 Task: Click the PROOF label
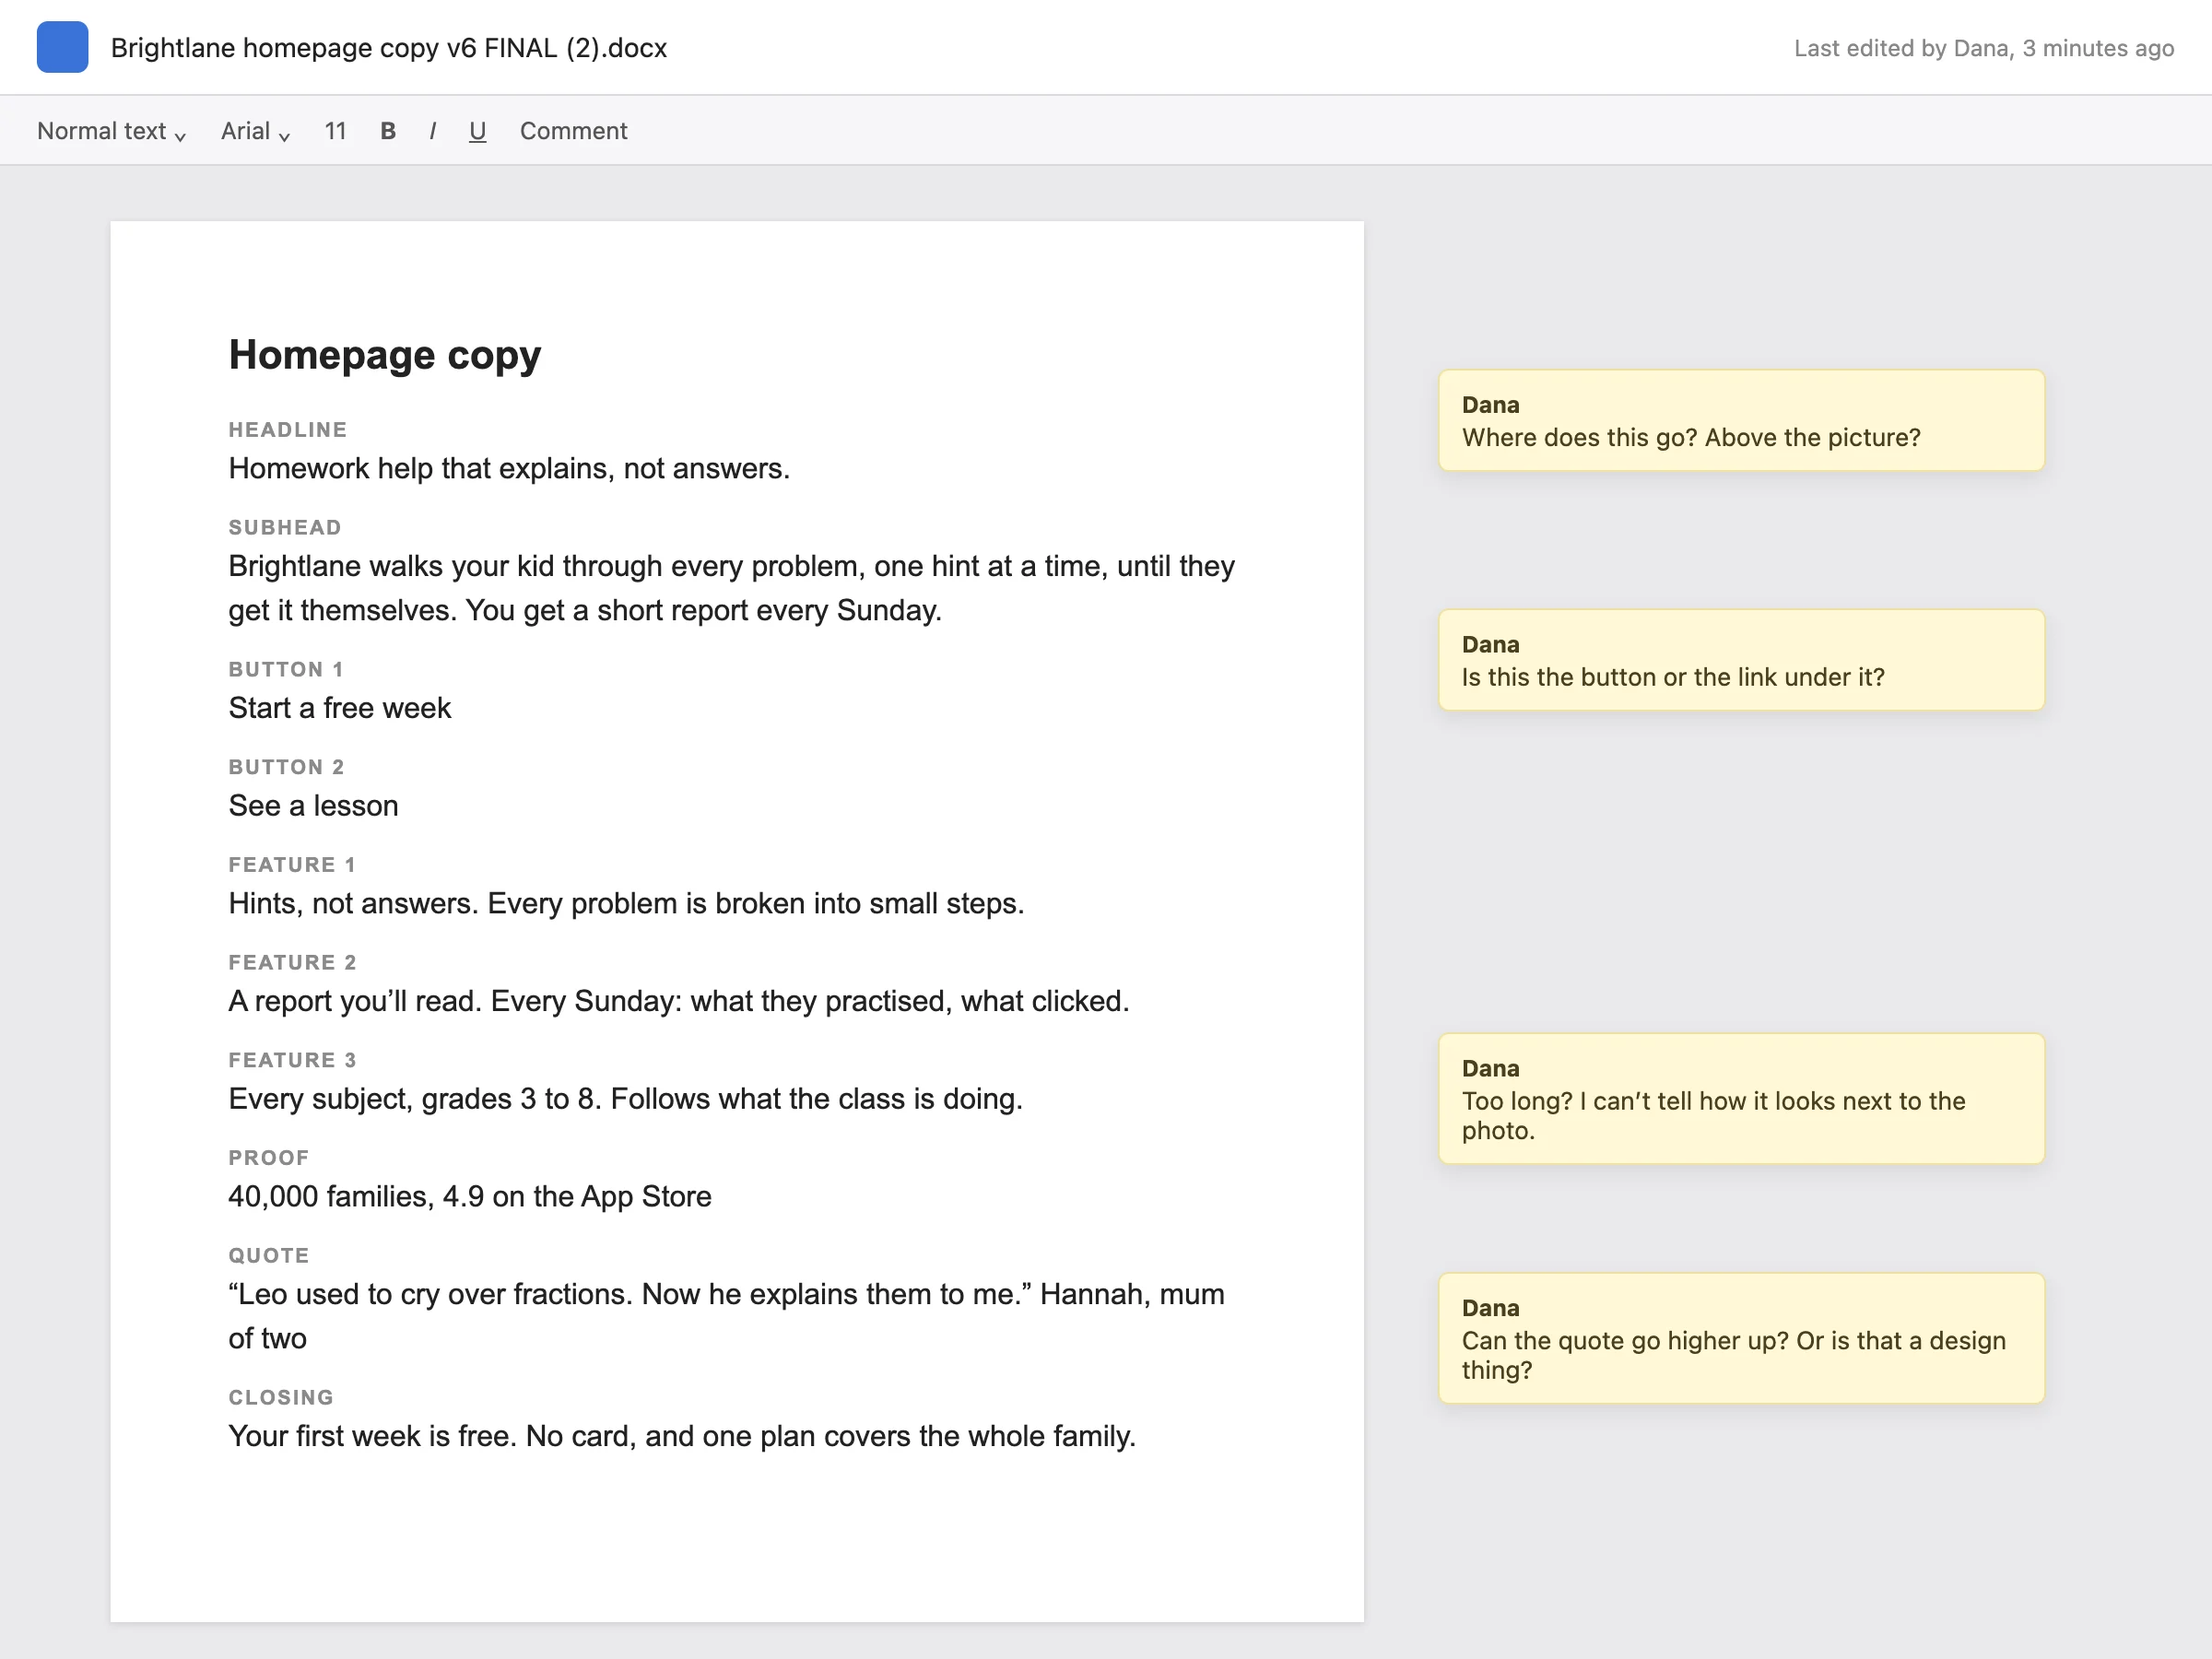[x=269, y=1158]
